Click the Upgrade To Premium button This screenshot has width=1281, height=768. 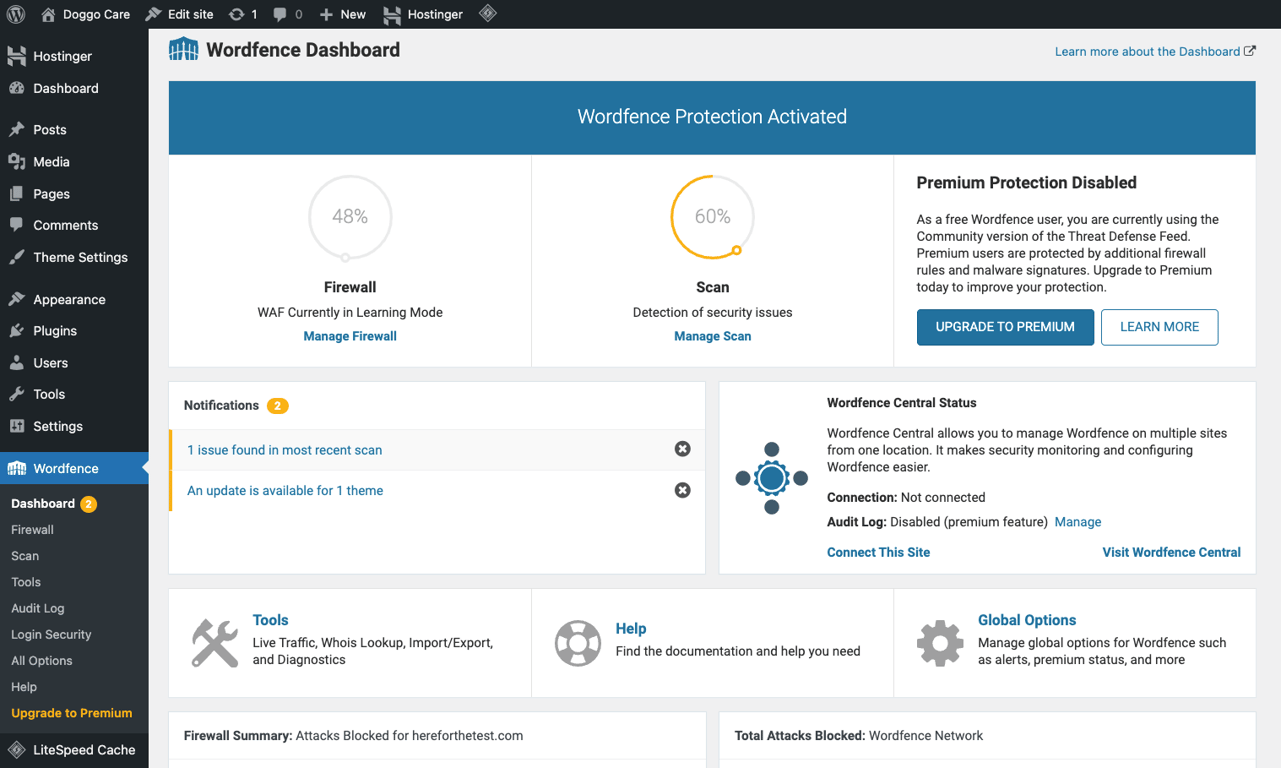pyautogui.click(x=1004, y=327)
